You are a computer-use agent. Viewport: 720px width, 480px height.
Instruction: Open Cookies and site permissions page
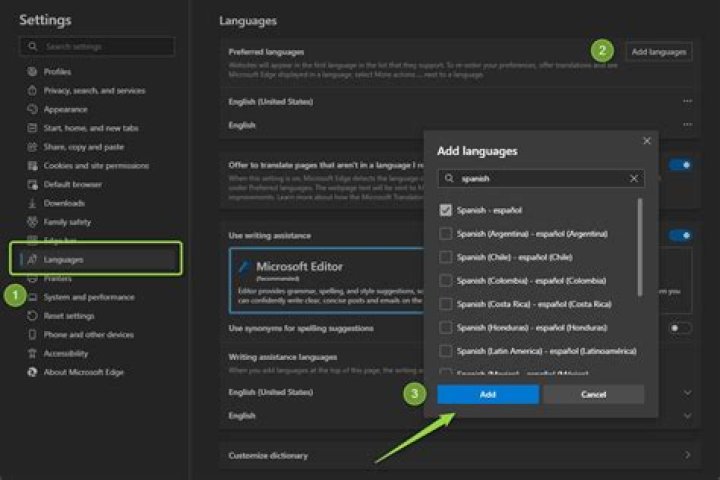point(96,166)
